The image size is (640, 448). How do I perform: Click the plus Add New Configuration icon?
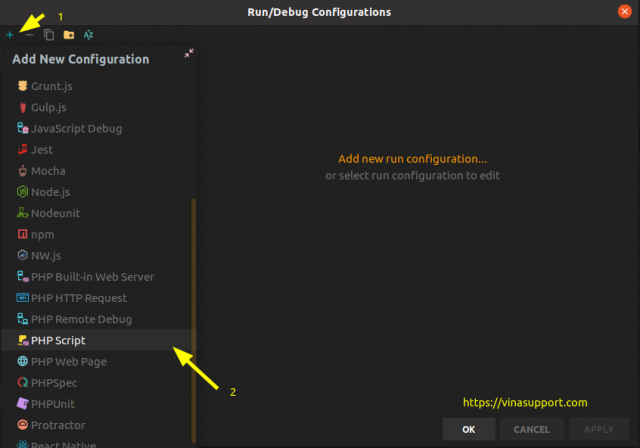(x=10, y=35)
